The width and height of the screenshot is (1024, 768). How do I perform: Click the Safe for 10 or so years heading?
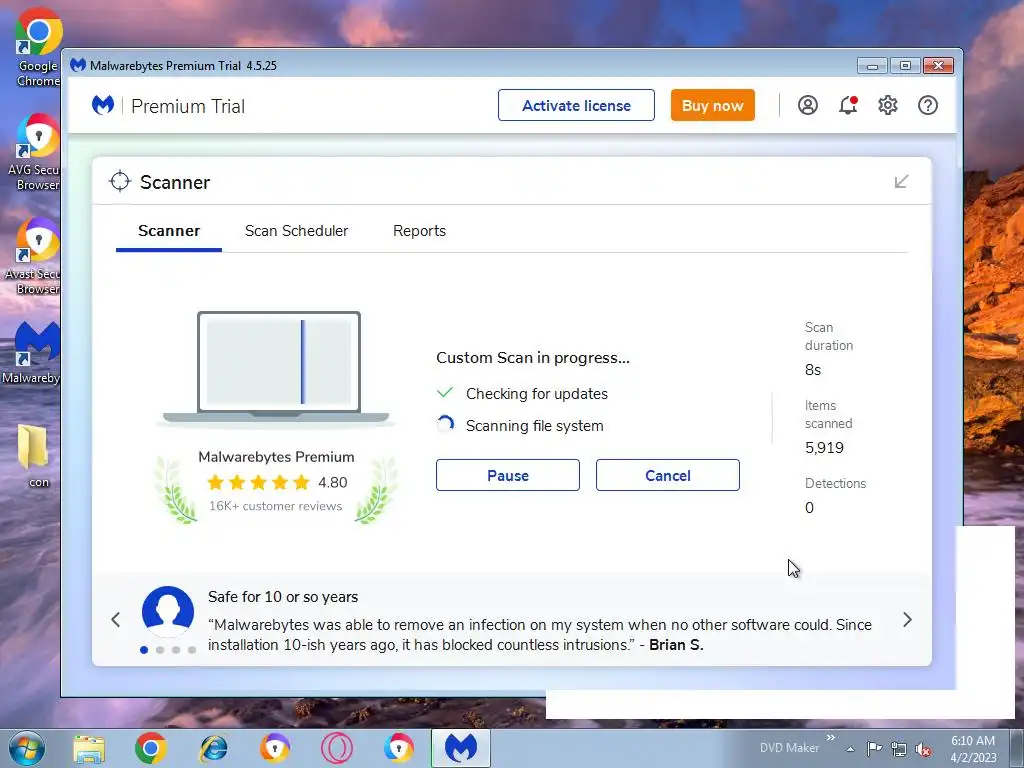tap(283, 597)
